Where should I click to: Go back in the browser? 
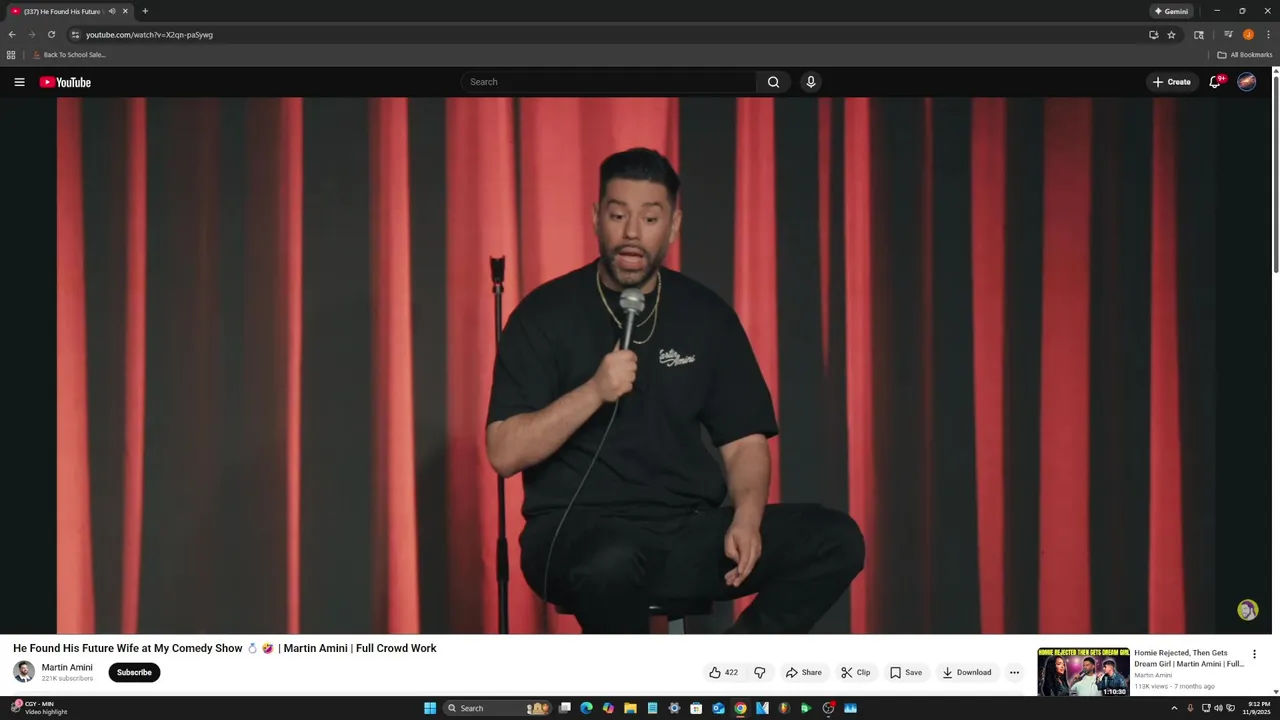click(x=12, y=34)
